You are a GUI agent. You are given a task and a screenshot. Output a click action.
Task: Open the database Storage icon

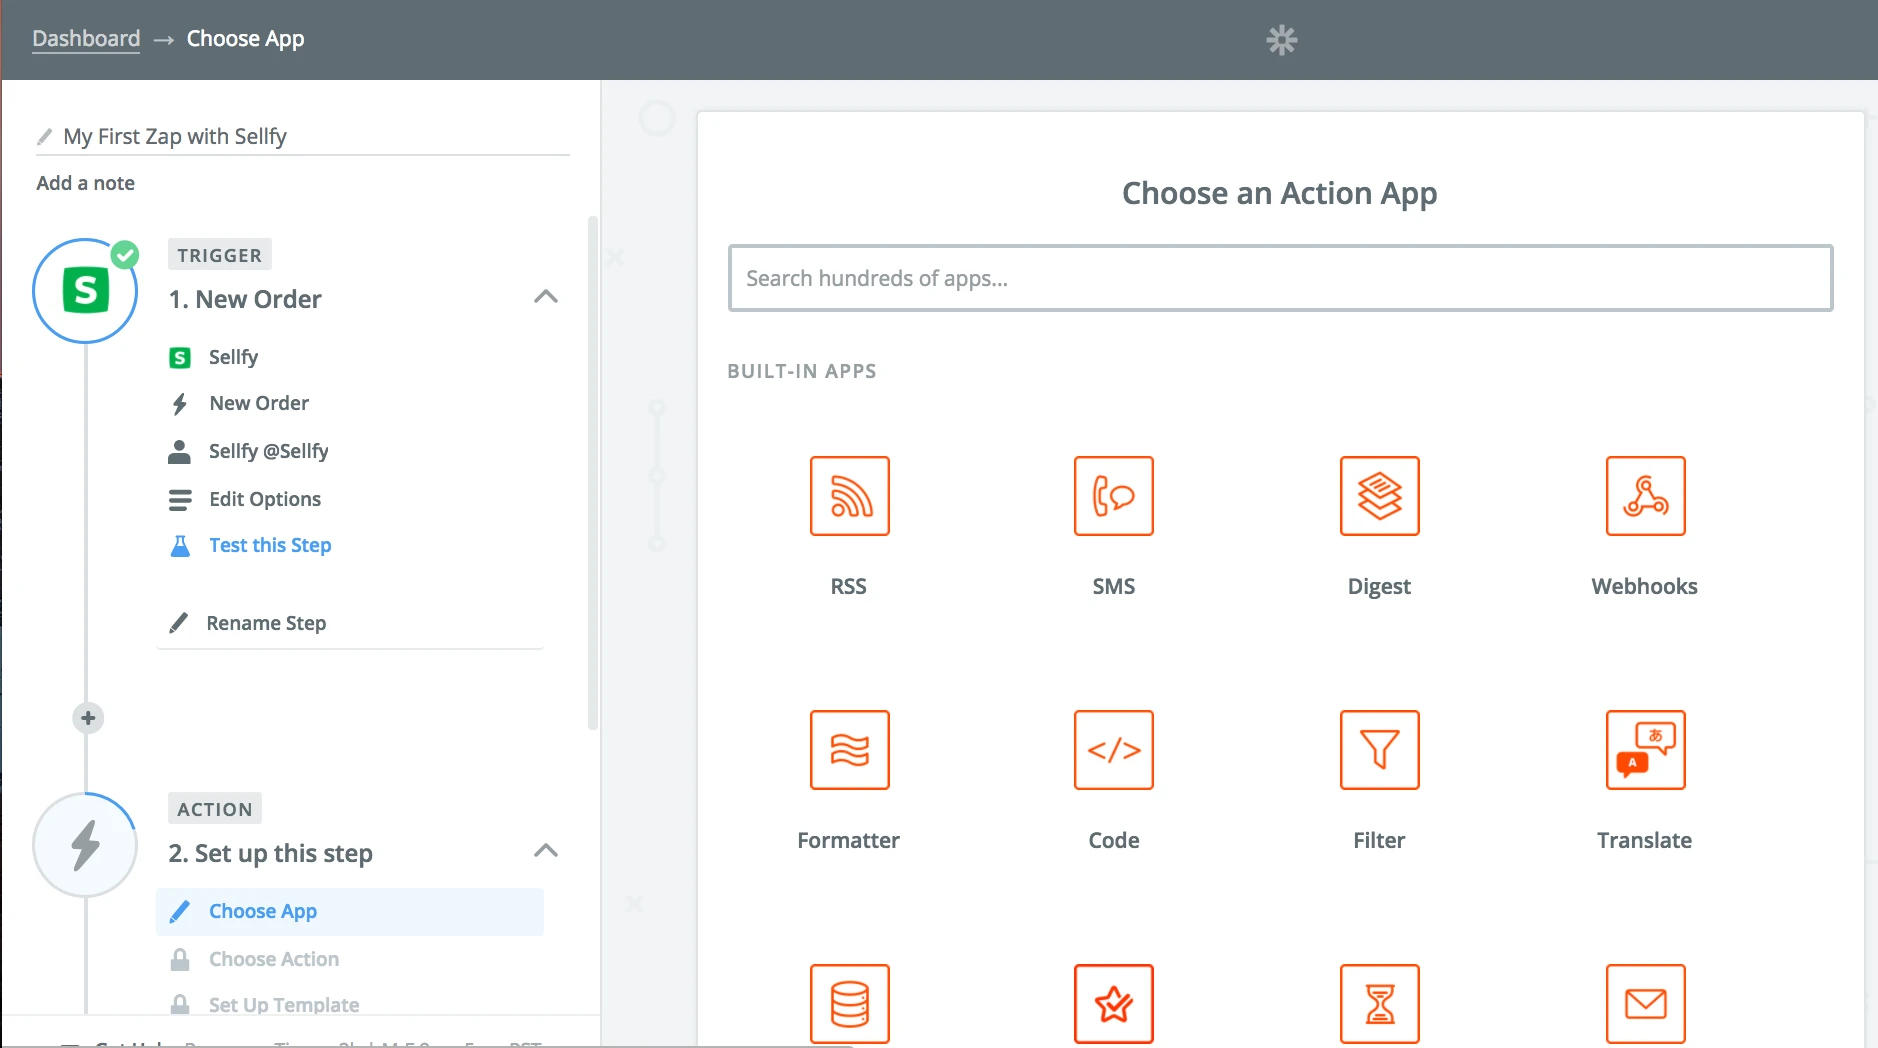coord(848,1004)
